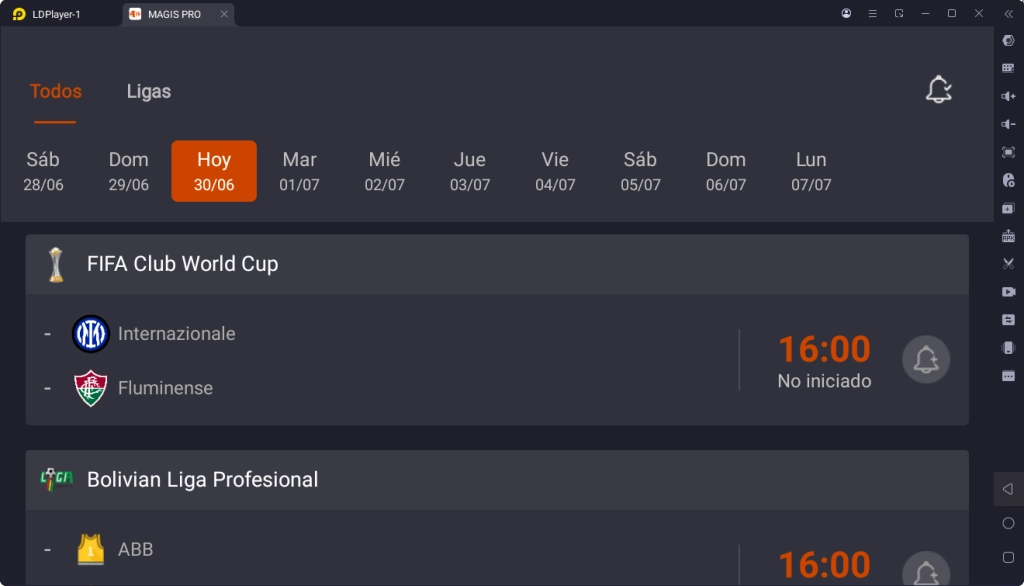This screenshot has width=1024, height=586.
Task: Click the ABB yellow jersey icon
Action: click(91, 549)
